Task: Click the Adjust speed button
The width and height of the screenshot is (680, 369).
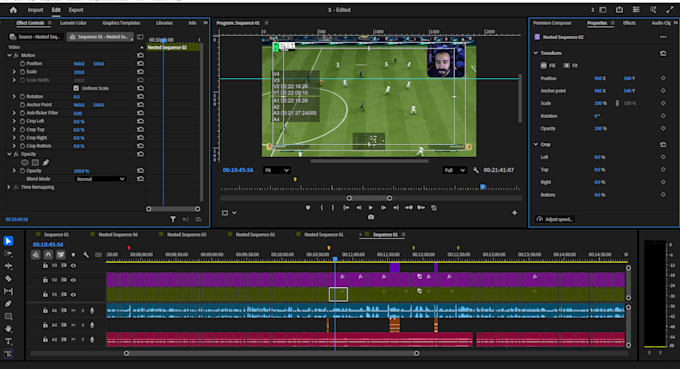Action: tap(555, 219)
